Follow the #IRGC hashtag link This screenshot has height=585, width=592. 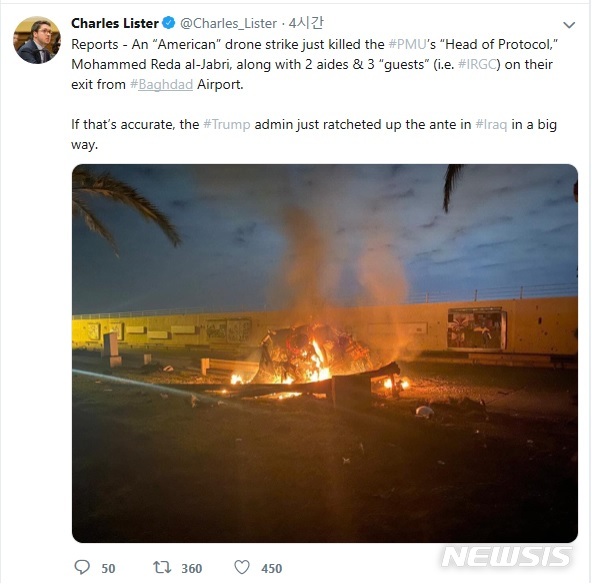point(477,65)
